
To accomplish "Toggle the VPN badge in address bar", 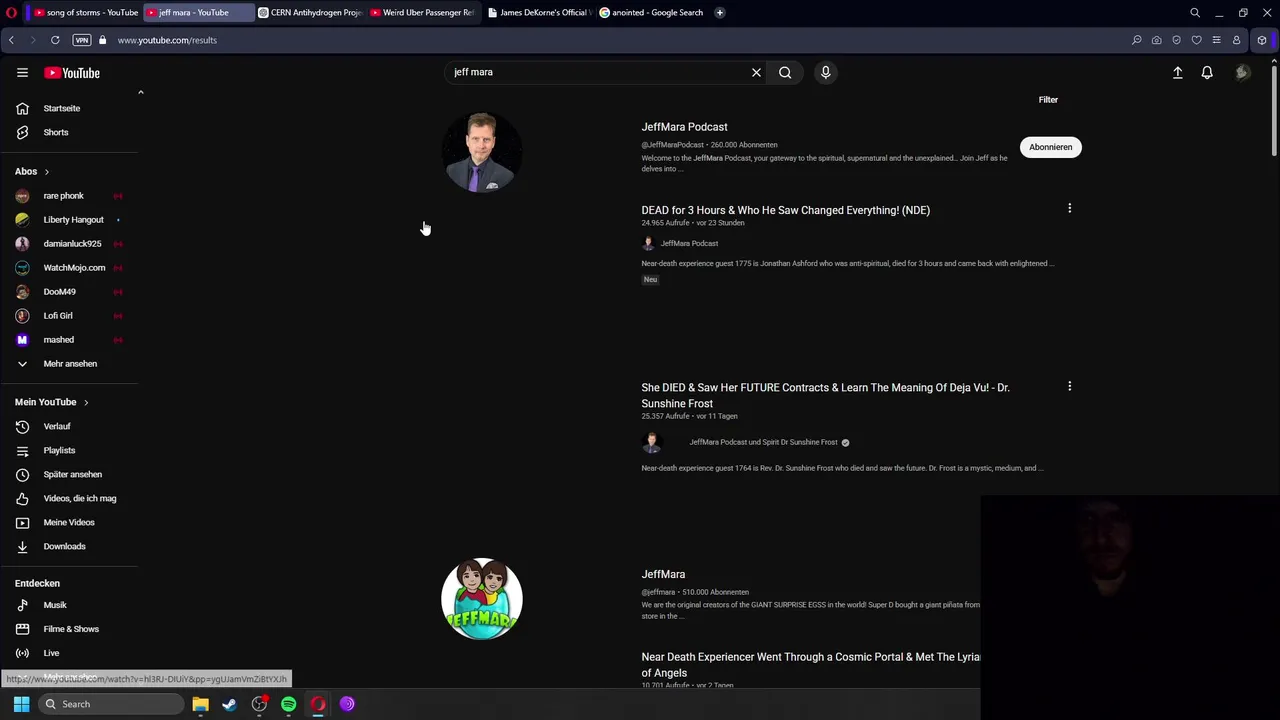I will point(82,40).
